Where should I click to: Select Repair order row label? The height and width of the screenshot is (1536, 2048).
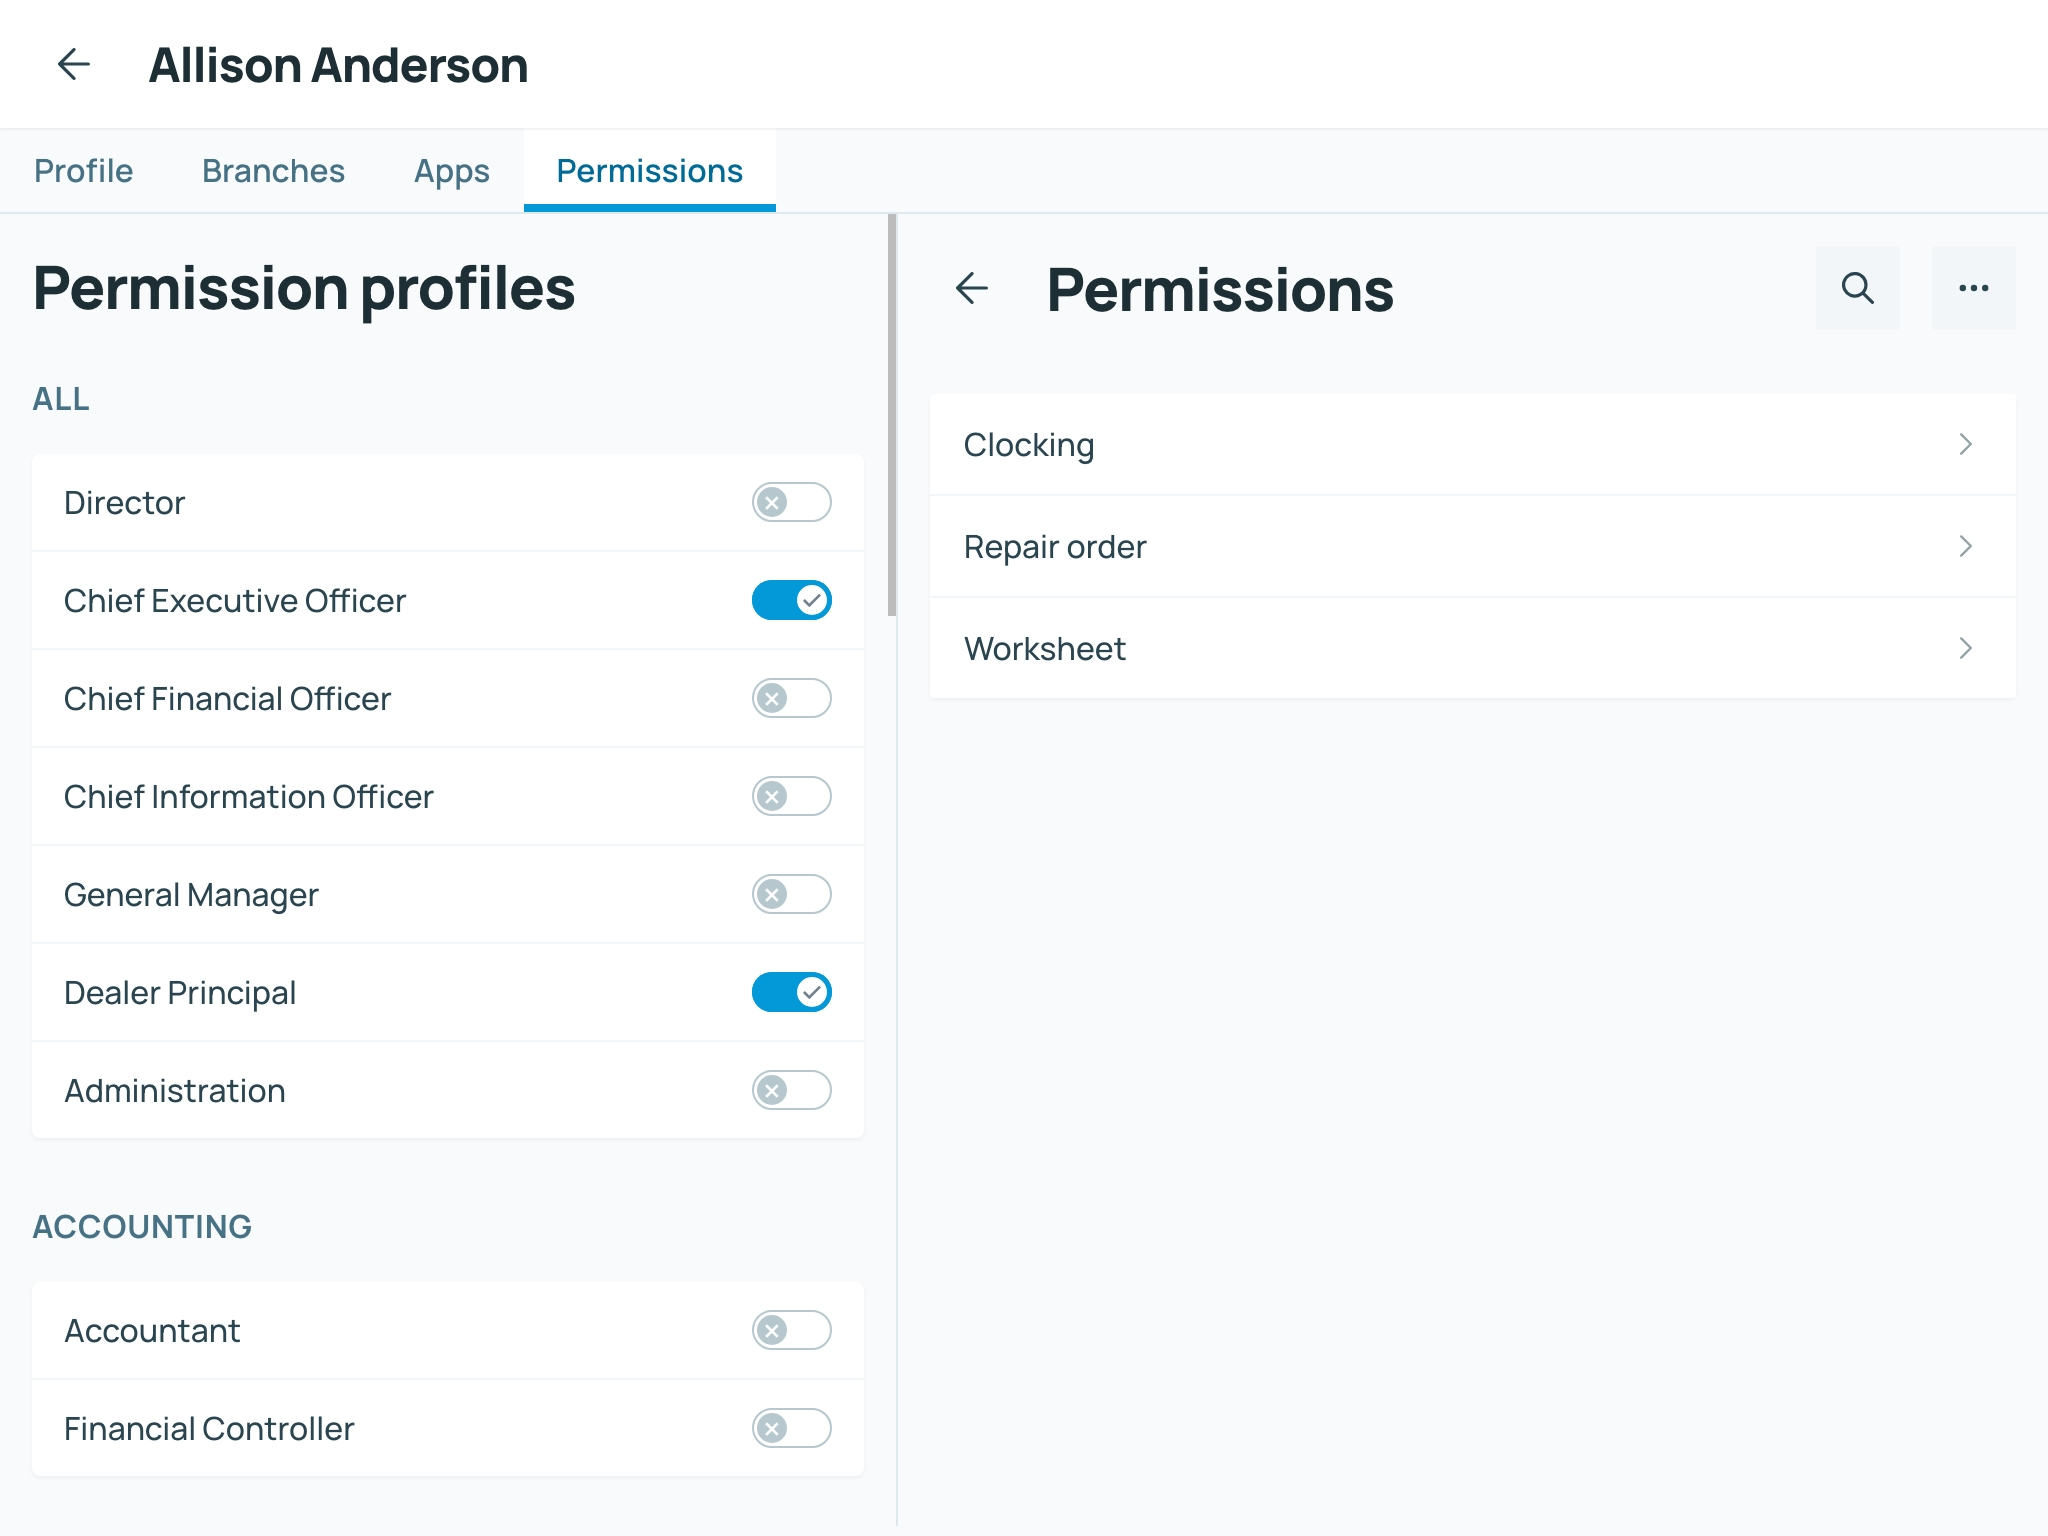click(x=1055, y=547)
